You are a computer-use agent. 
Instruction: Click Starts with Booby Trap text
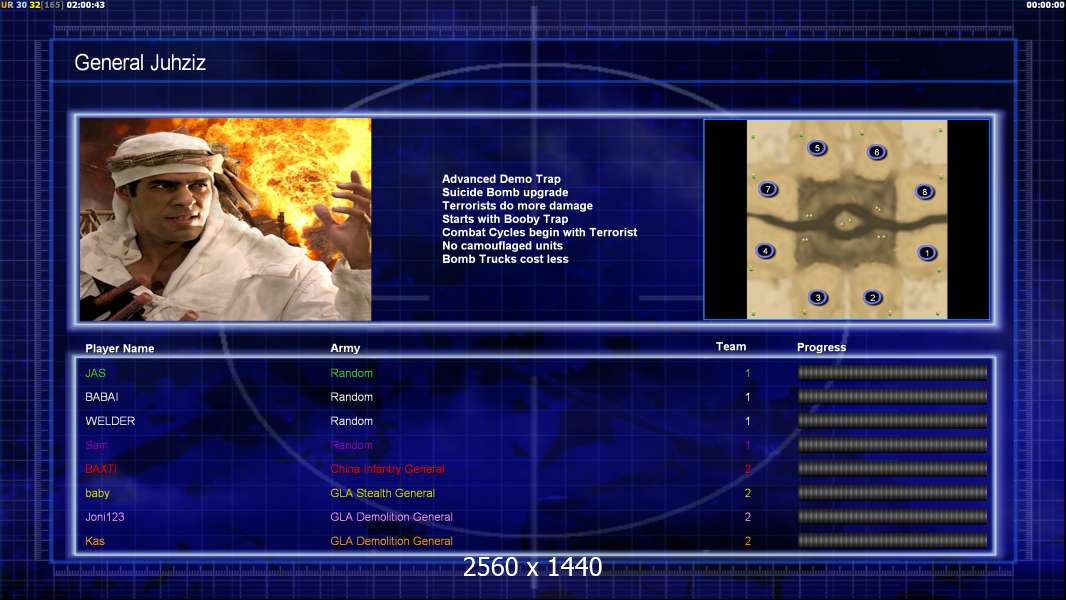point(505,219)
